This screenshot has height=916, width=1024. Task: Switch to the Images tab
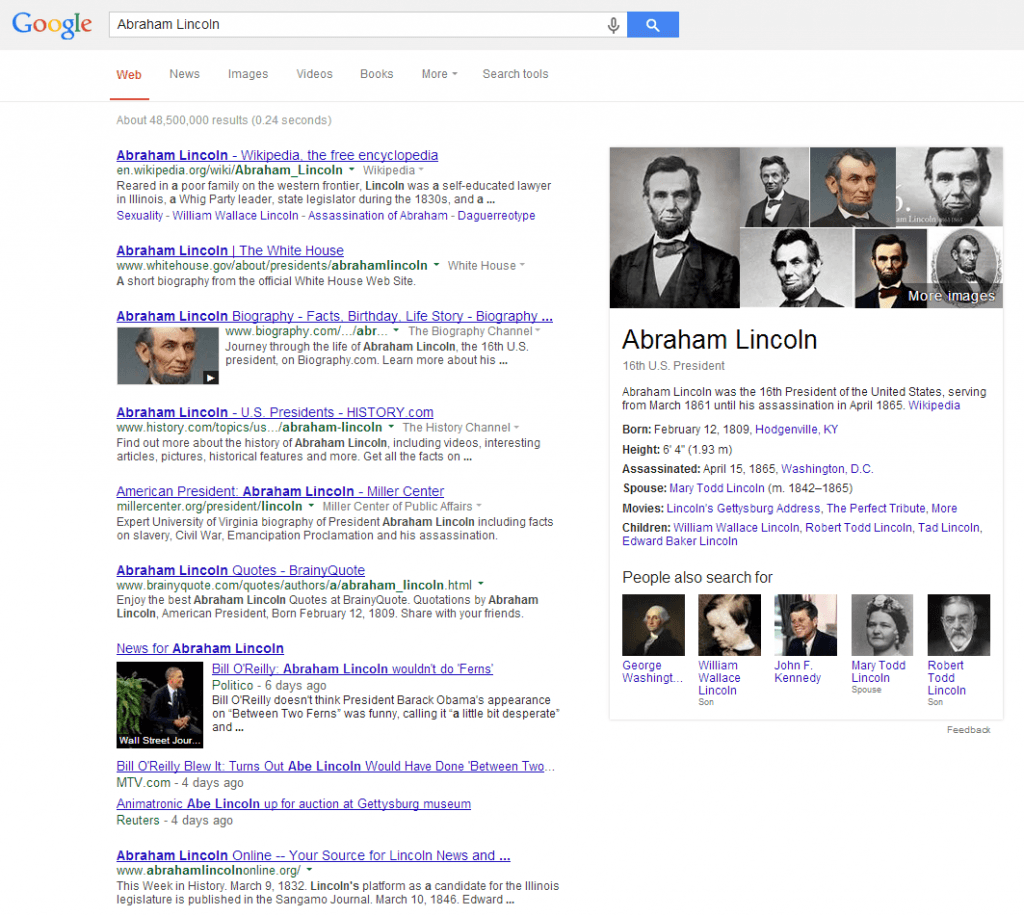(x=248, y=74)
